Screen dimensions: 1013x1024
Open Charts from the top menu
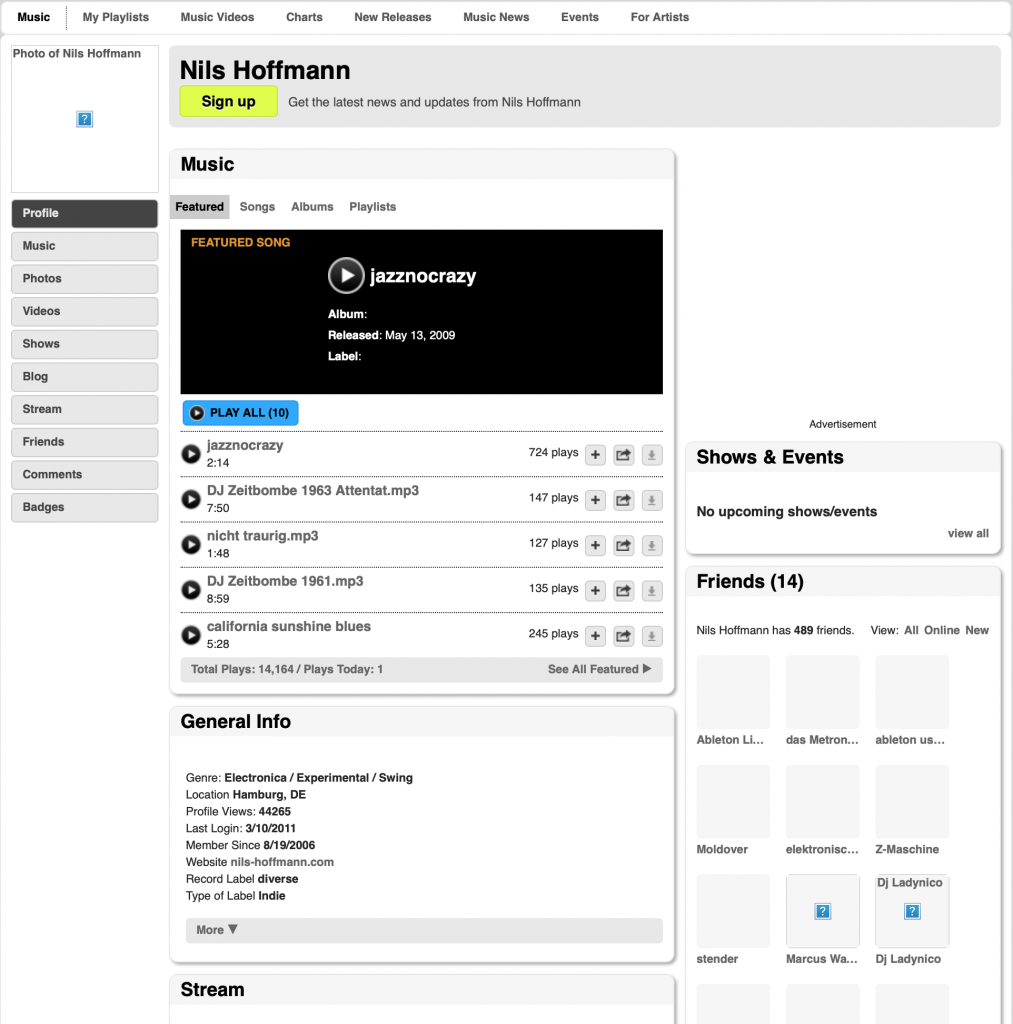[304, 17]
